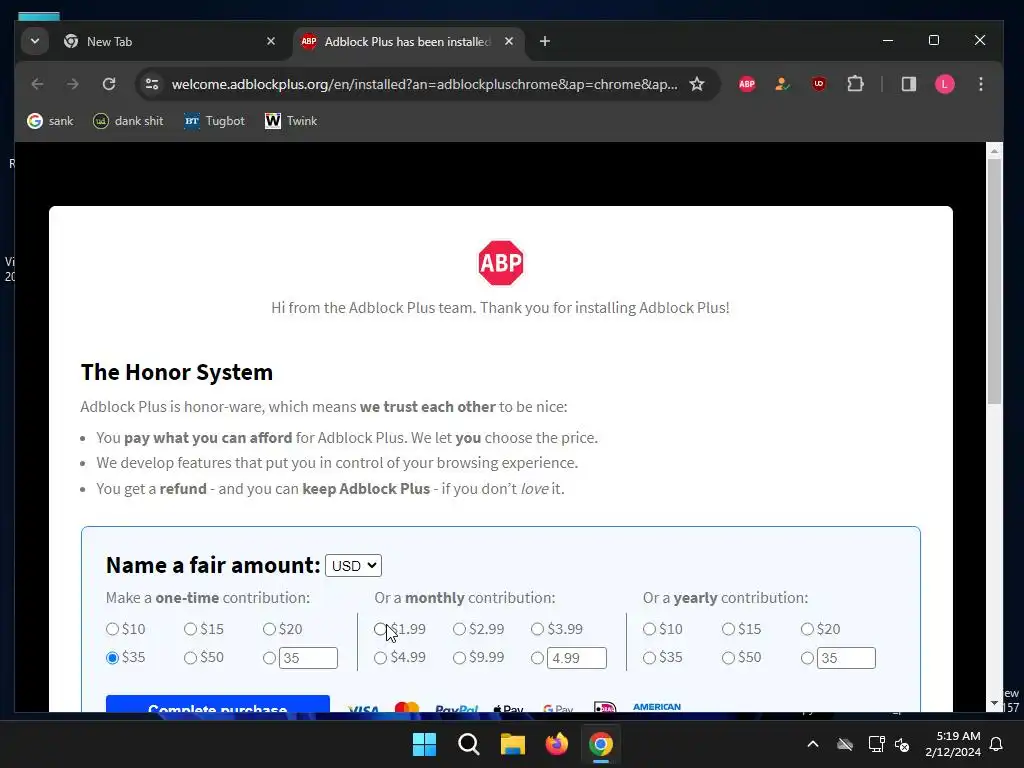Select monthly $2.99 contribution
1024x768 pixels.
[459, 629]
